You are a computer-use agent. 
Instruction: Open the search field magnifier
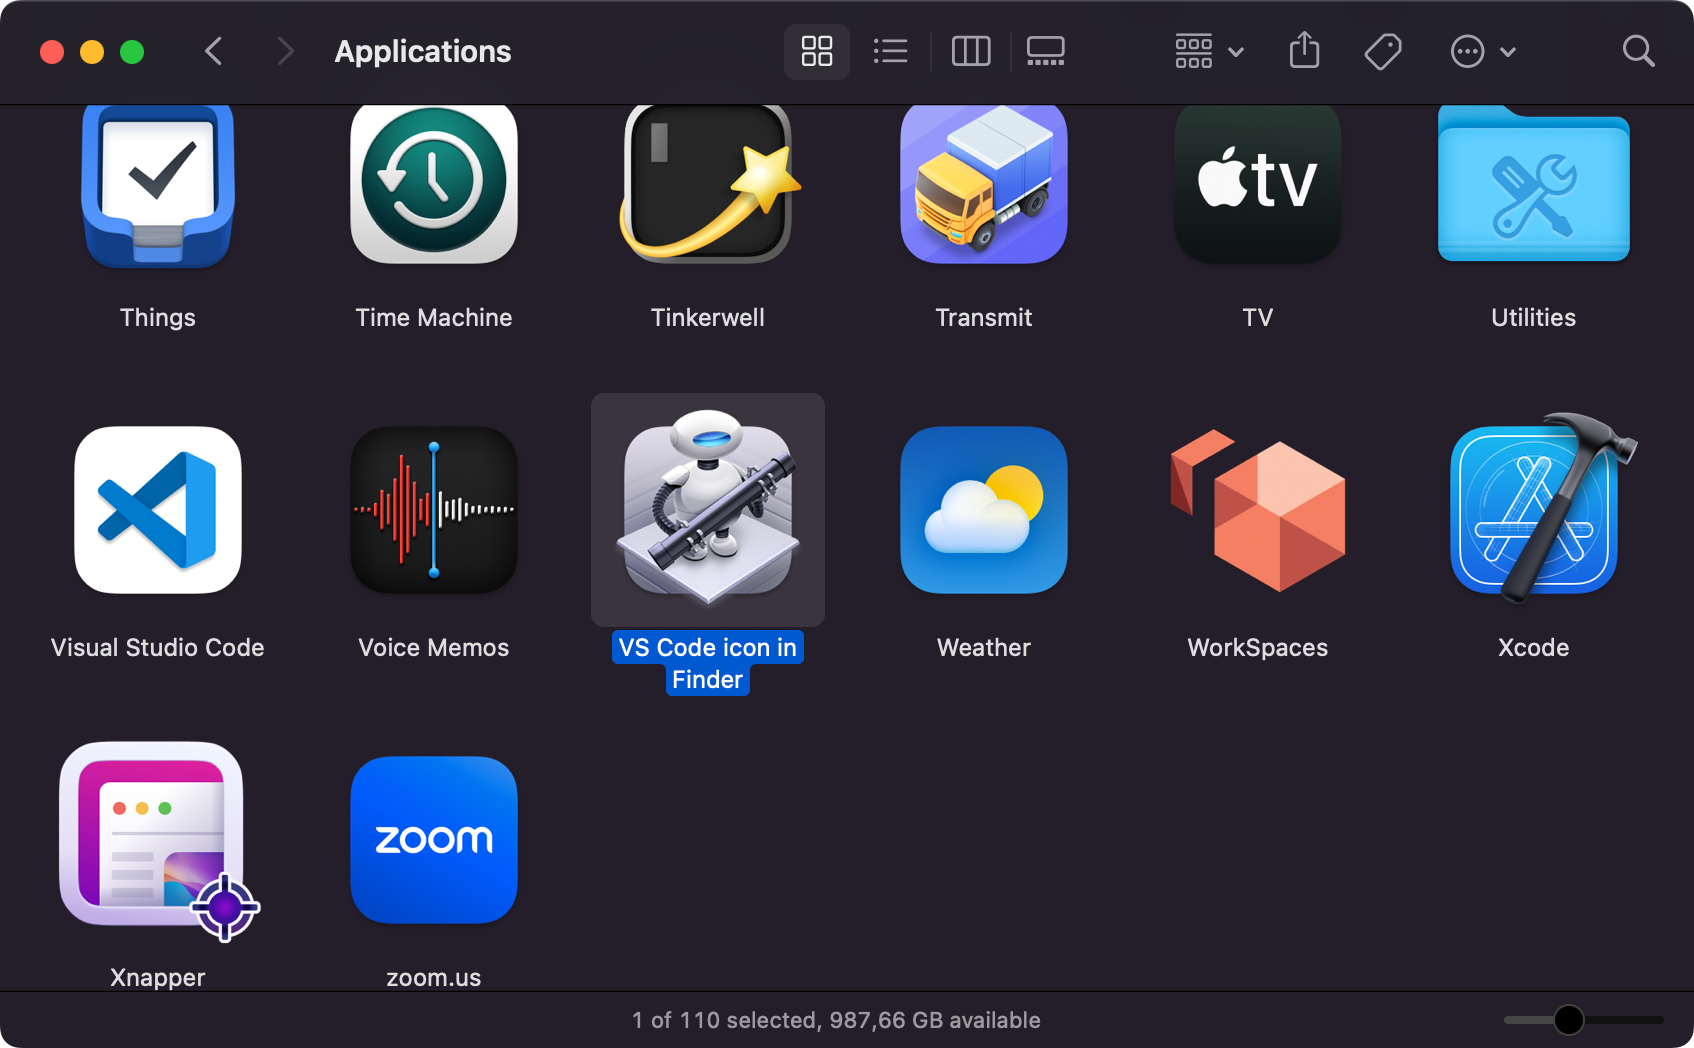(x=1638, y=51)
